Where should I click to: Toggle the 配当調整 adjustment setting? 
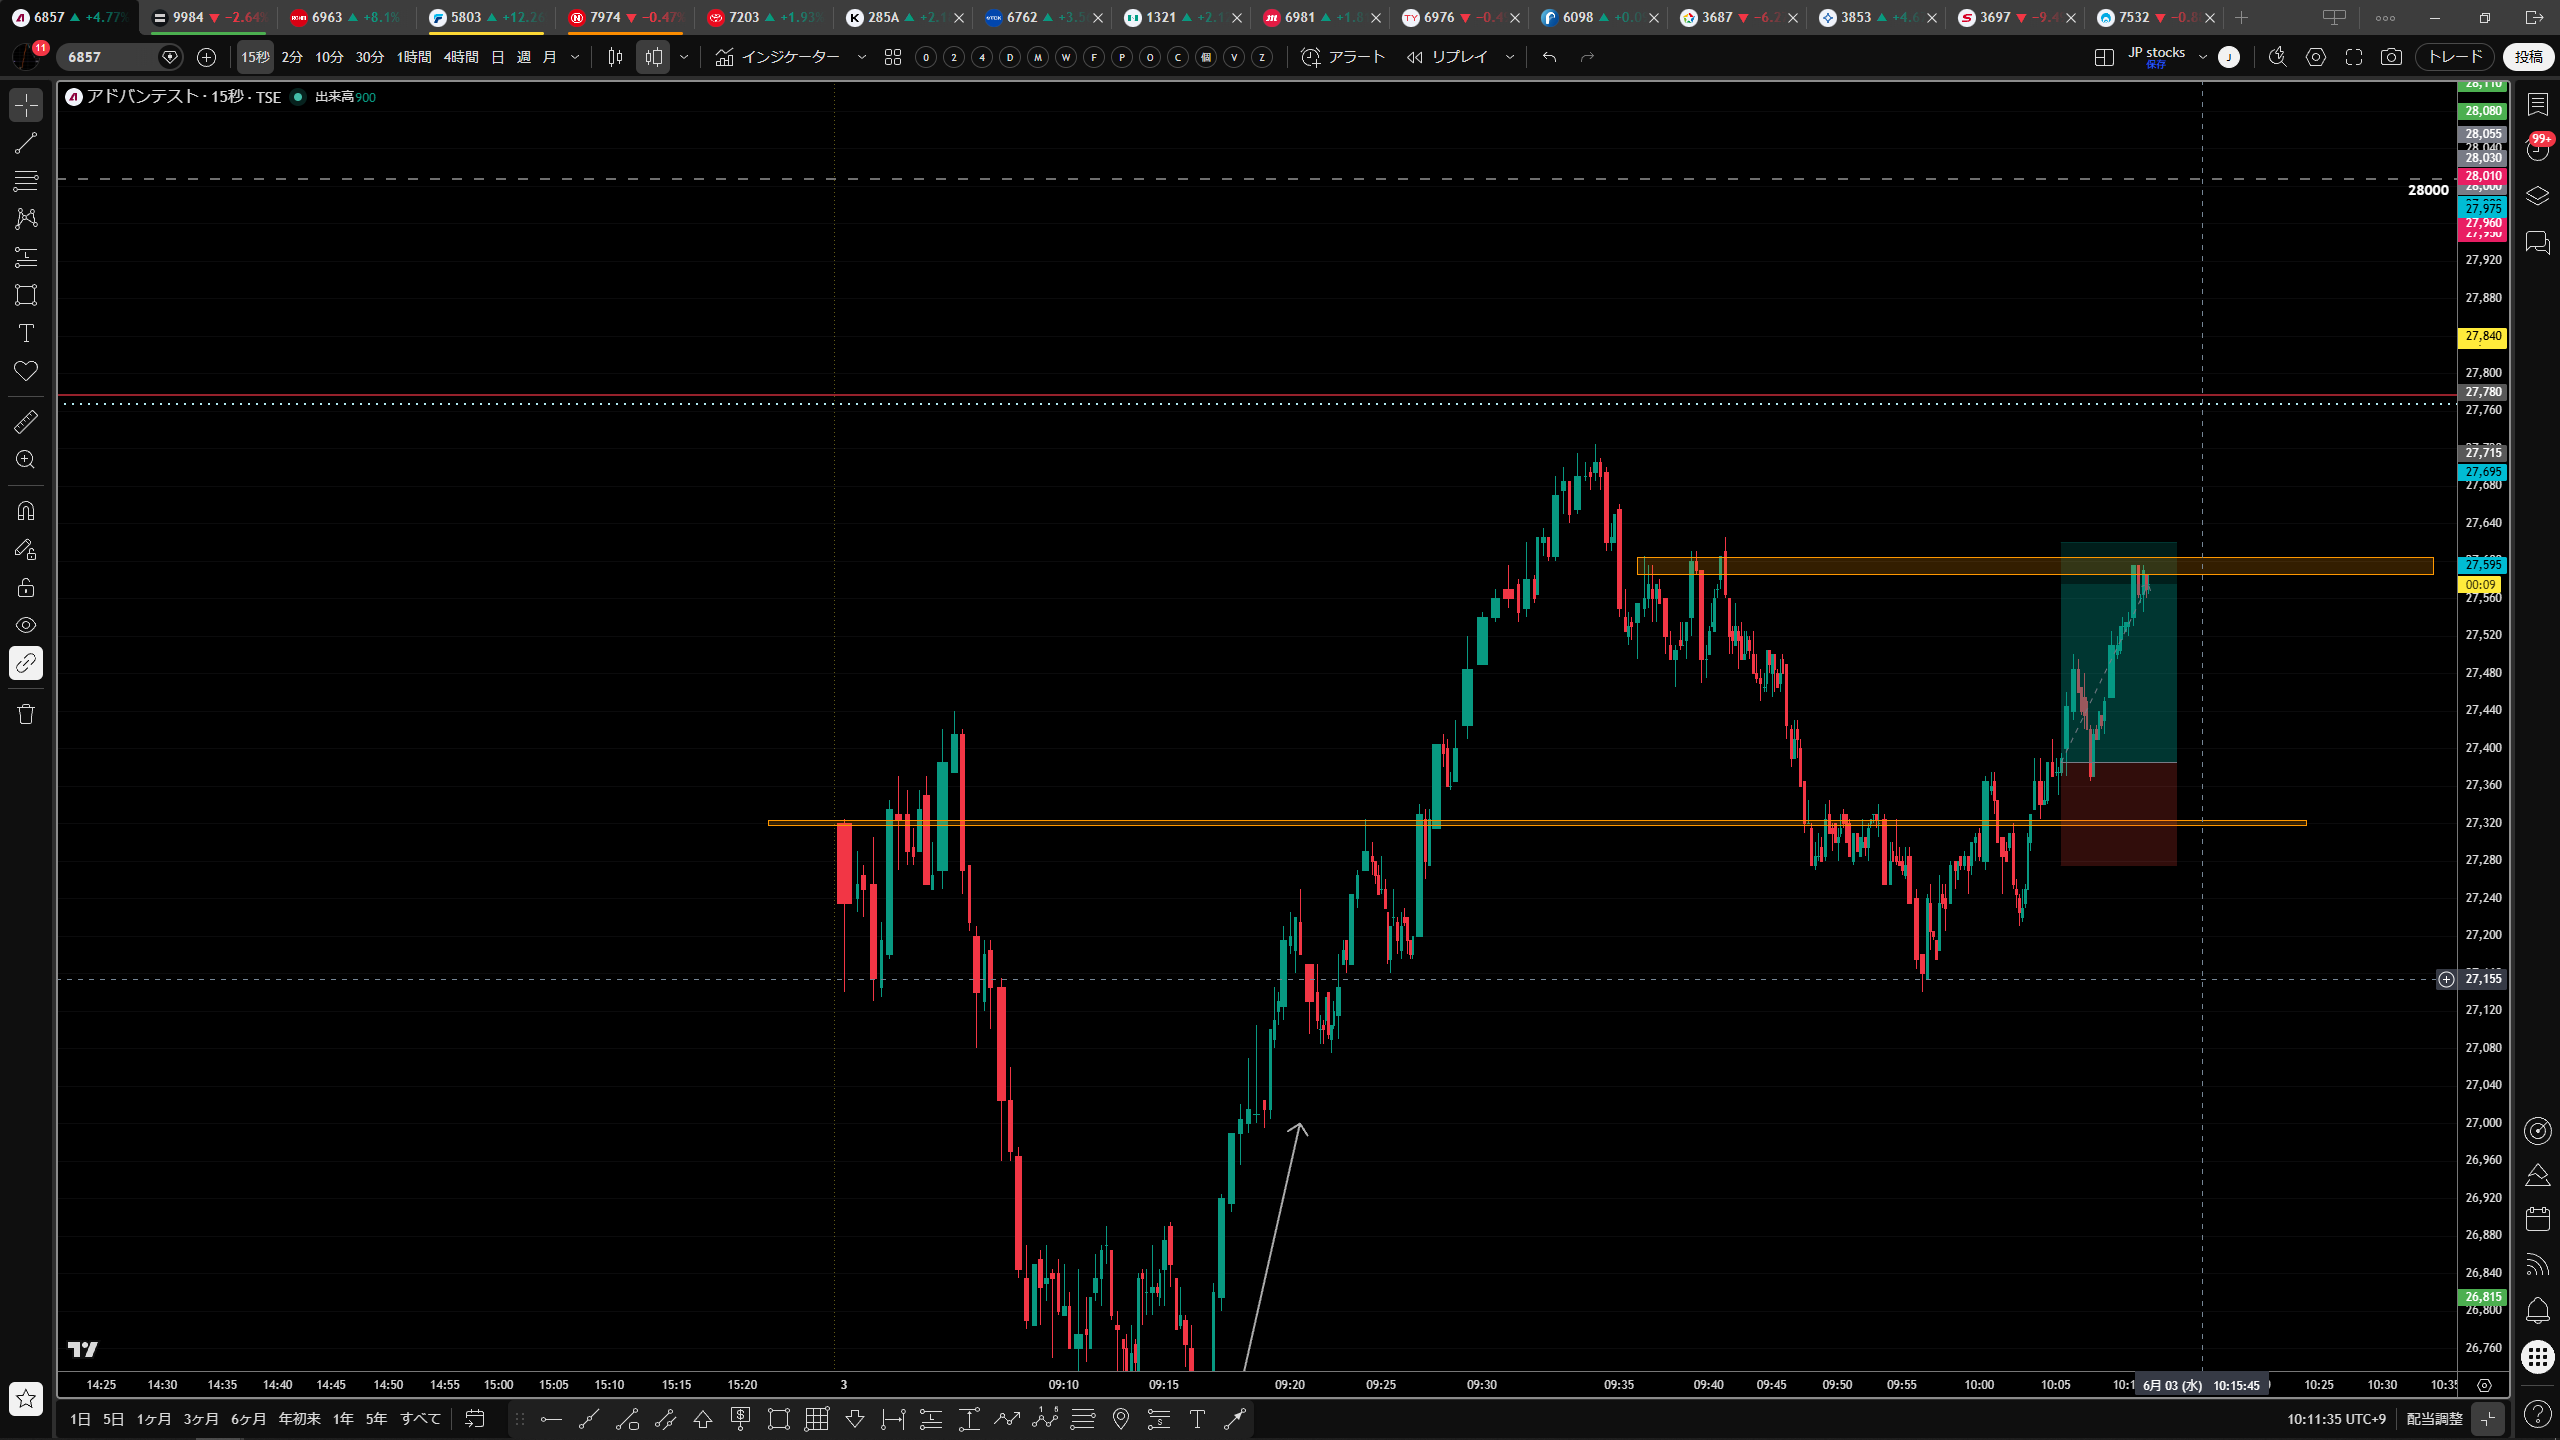click(2434, 1419)
